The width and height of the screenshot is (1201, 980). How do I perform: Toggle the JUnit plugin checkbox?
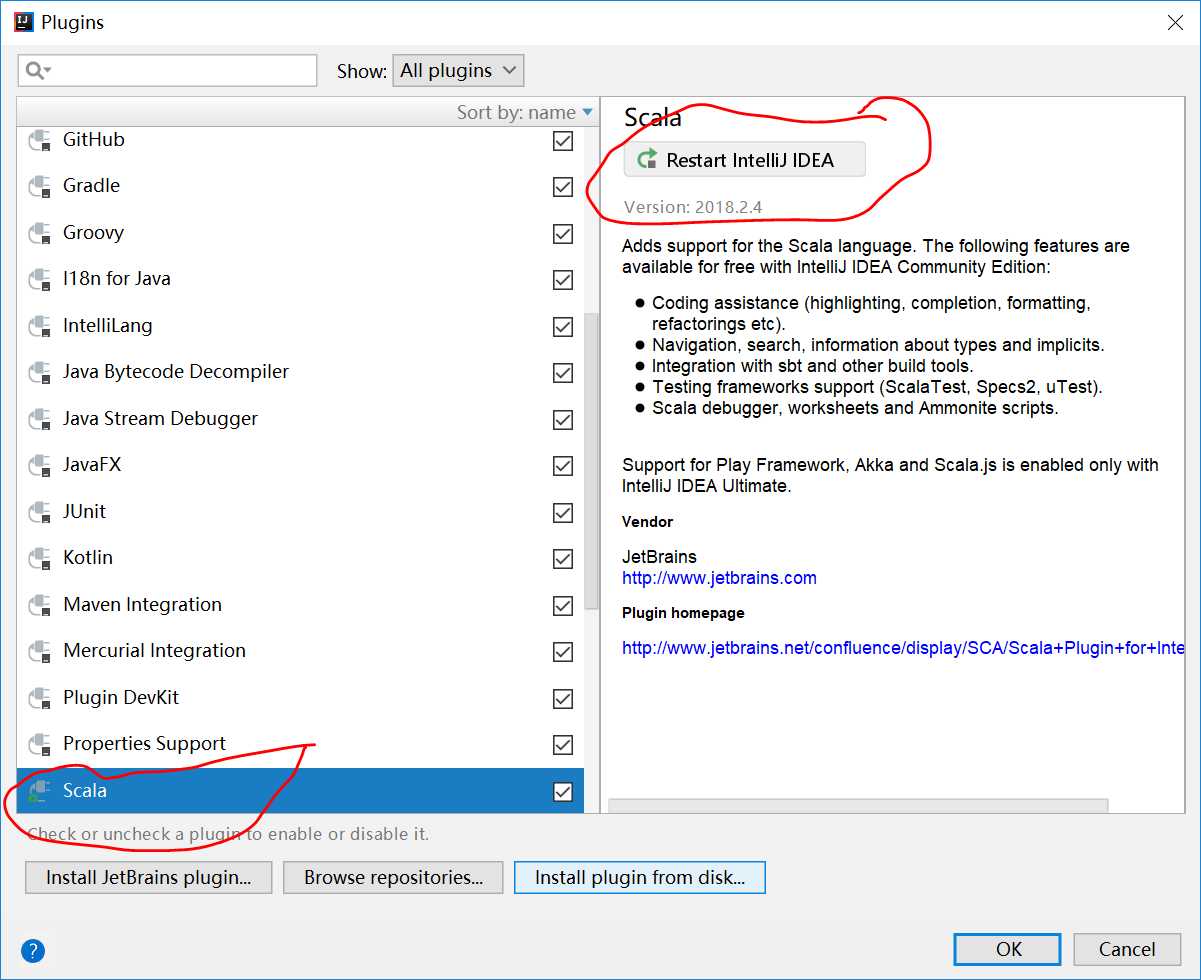click(563, 513)
